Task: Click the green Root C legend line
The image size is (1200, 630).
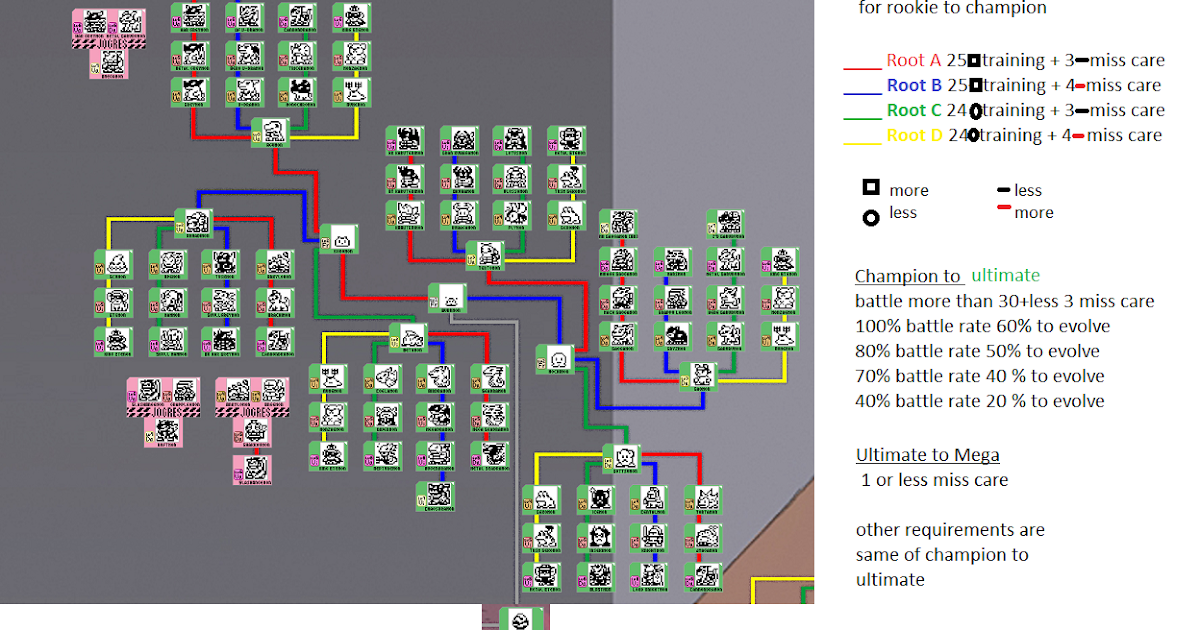Action: click(862, 119)
